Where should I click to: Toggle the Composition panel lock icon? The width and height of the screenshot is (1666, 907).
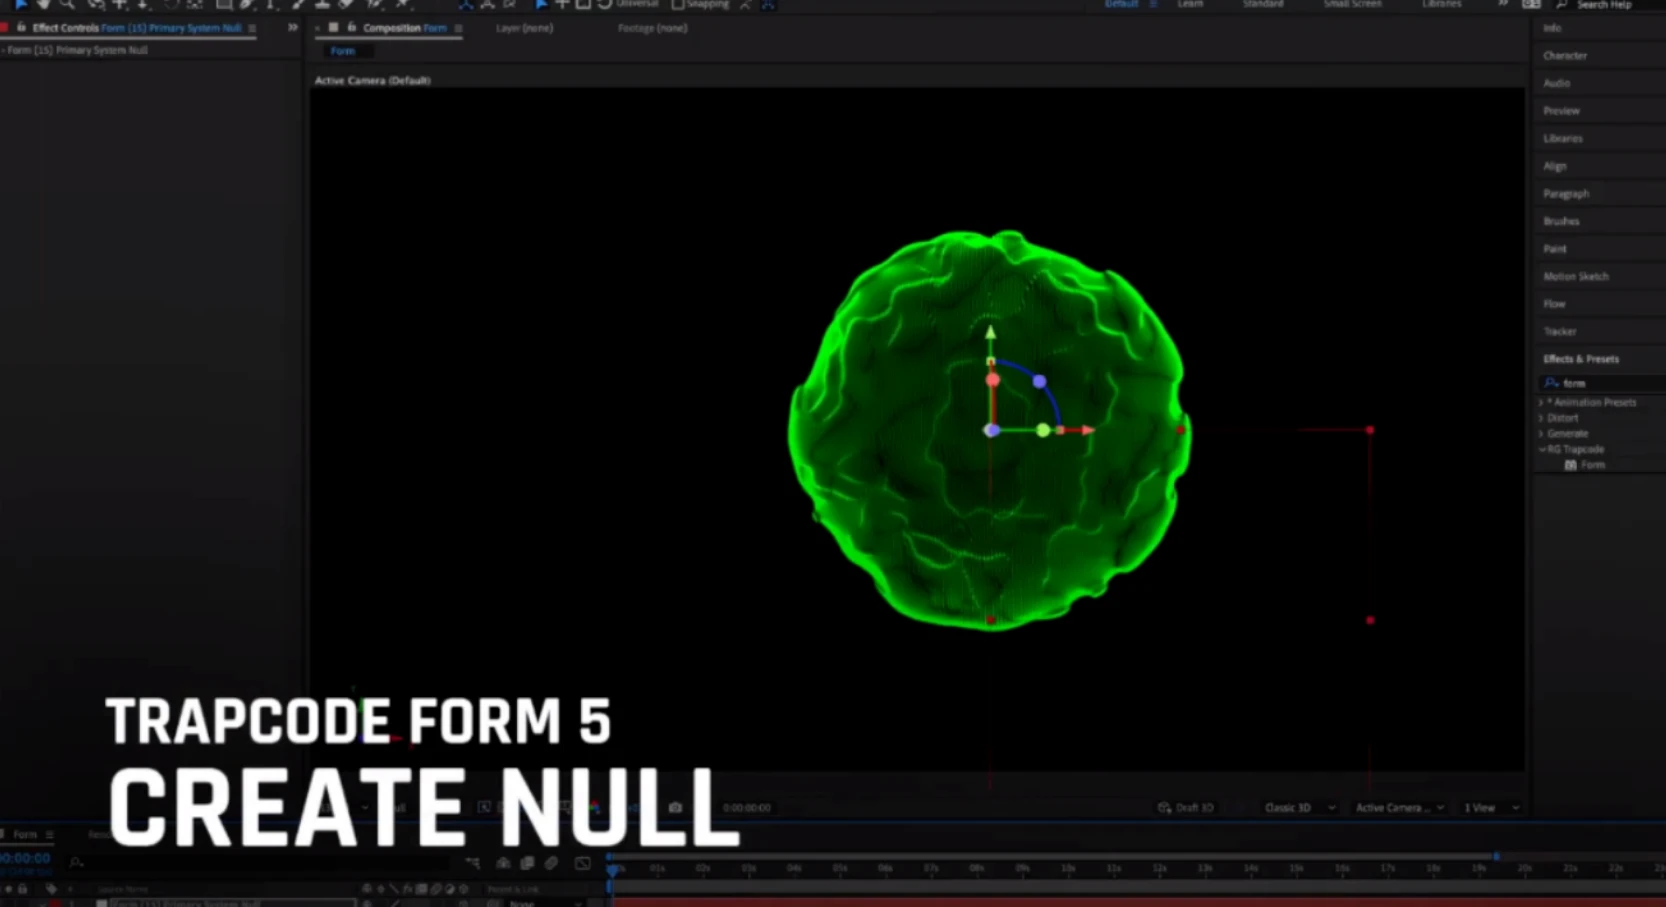click(x=351, y=28)
